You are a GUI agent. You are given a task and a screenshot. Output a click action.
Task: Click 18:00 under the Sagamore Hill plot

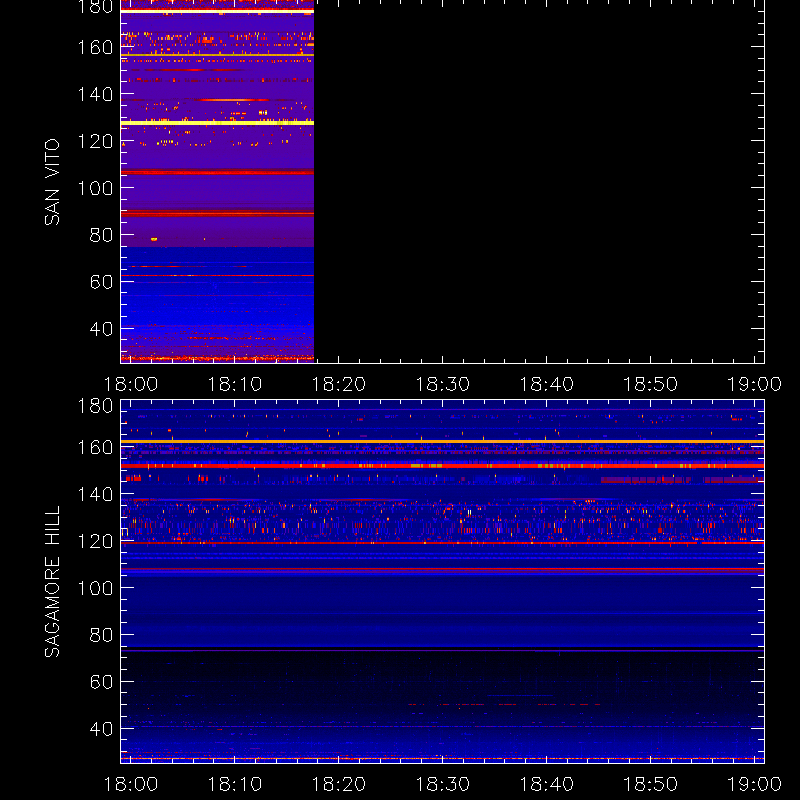click(131, 784)
